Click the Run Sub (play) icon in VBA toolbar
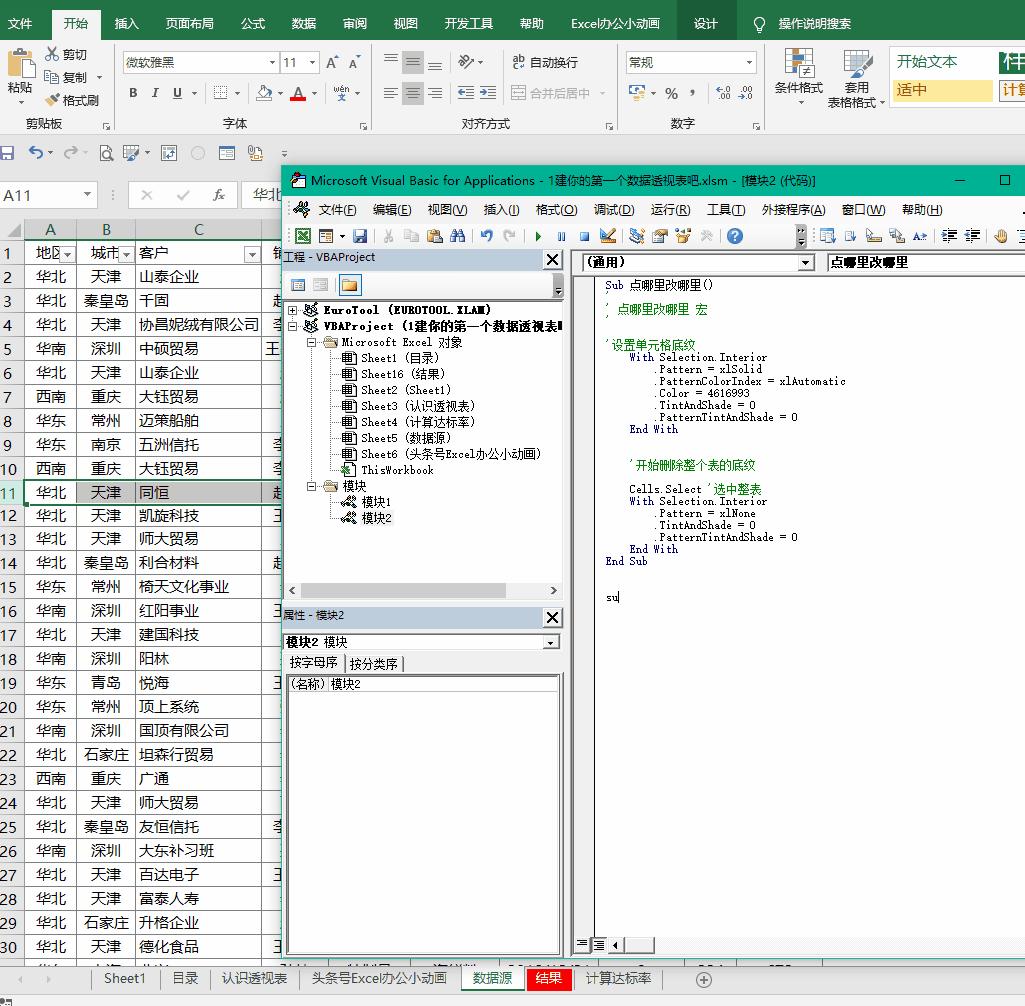The height and width of the screenshot is (1006, 1025). pyautogui.click(x=538, y=236)
